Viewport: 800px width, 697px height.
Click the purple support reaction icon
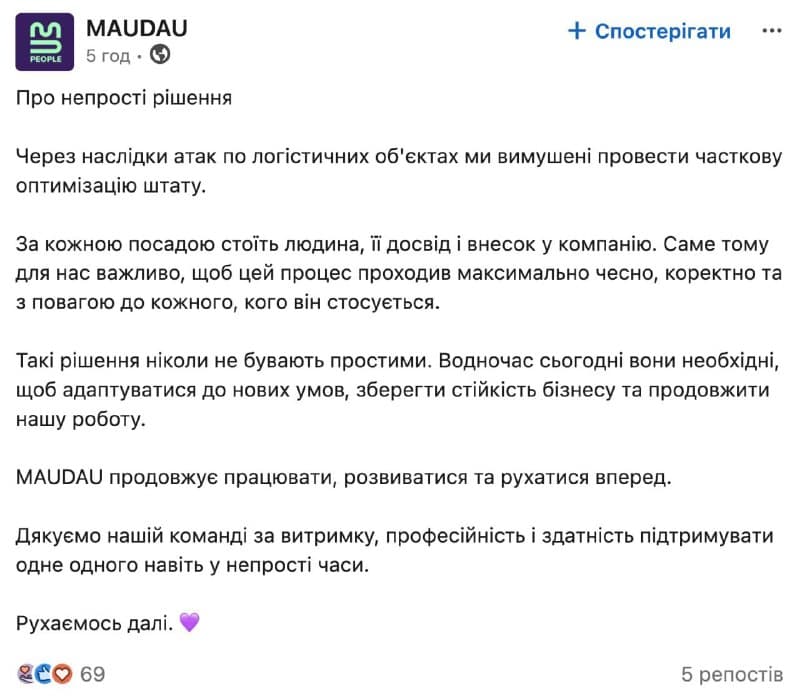[26, 674]
